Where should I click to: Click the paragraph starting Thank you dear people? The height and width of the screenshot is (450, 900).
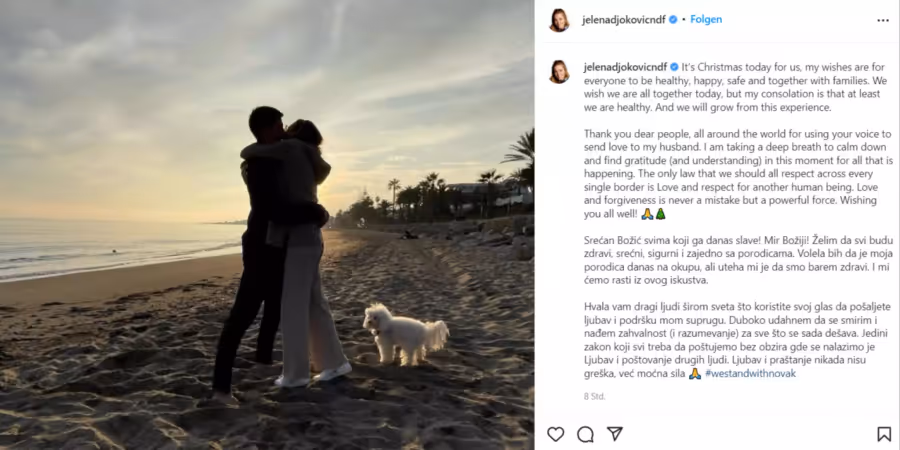pos(739,174)
